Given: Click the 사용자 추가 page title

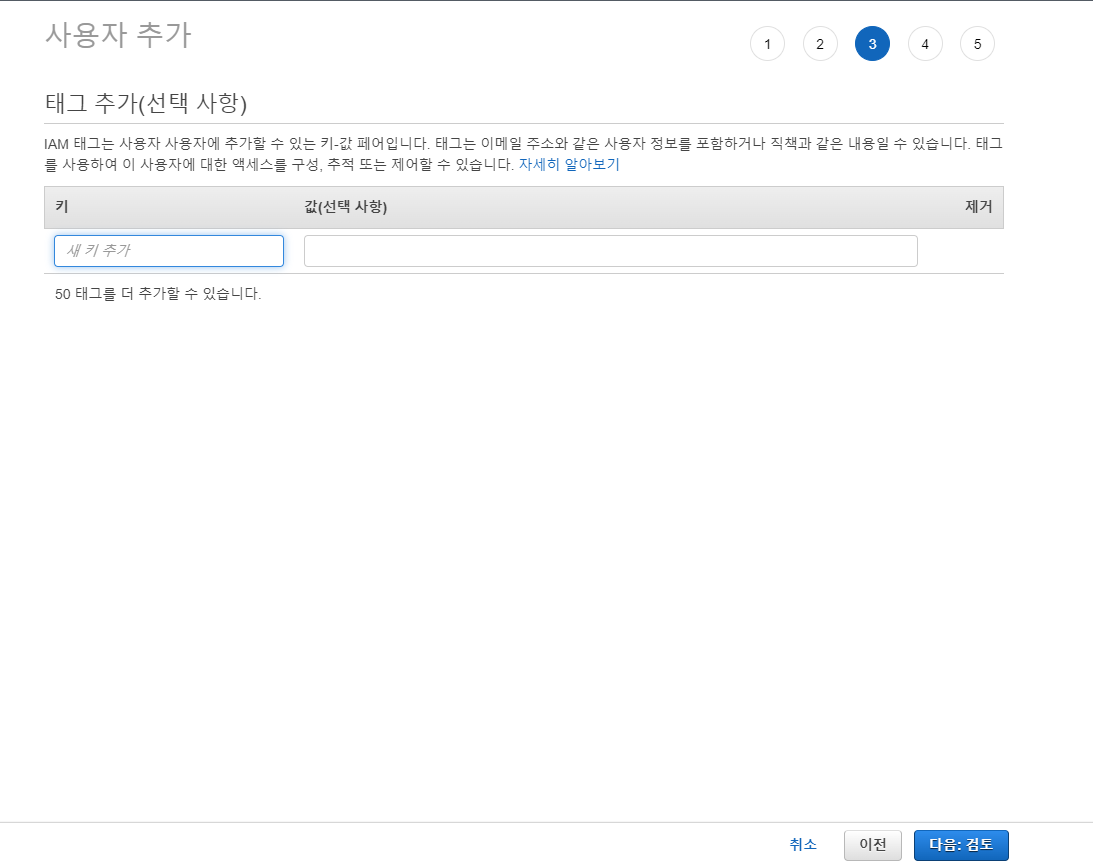Looking at the screenshot, I should 119,35.
